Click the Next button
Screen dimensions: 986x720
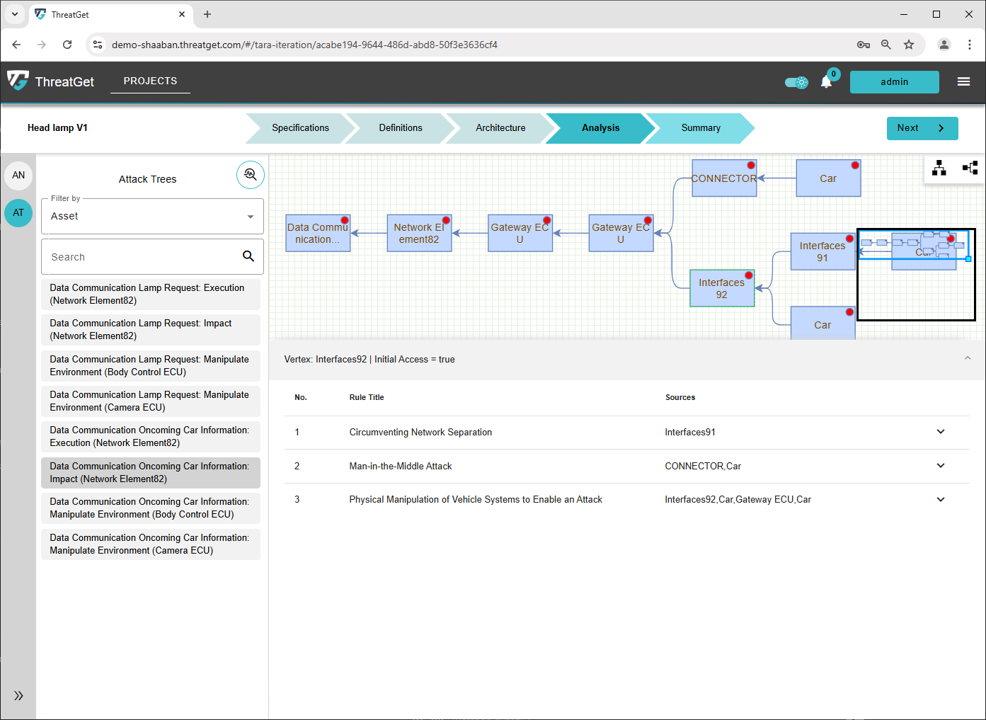coord(921,128)
